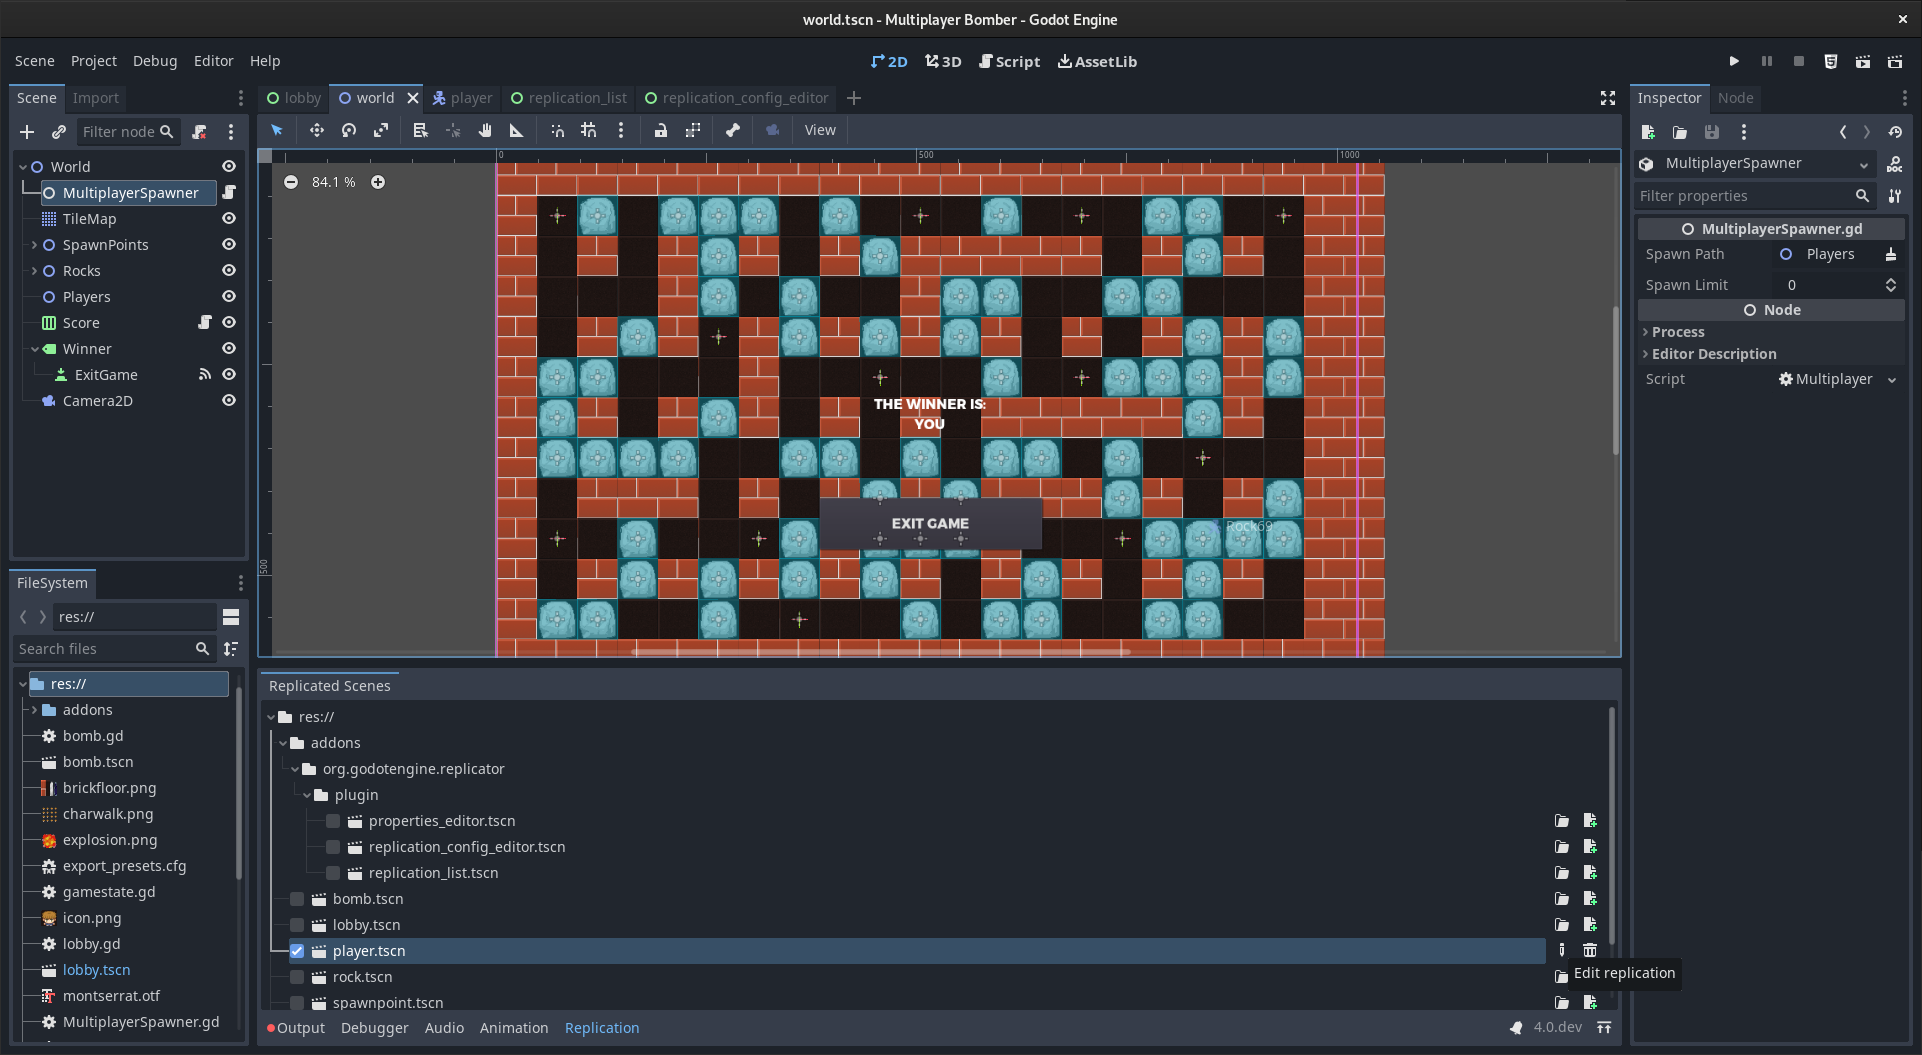Click Spawn Limit stepper arrows

[x=1891, y=285]
